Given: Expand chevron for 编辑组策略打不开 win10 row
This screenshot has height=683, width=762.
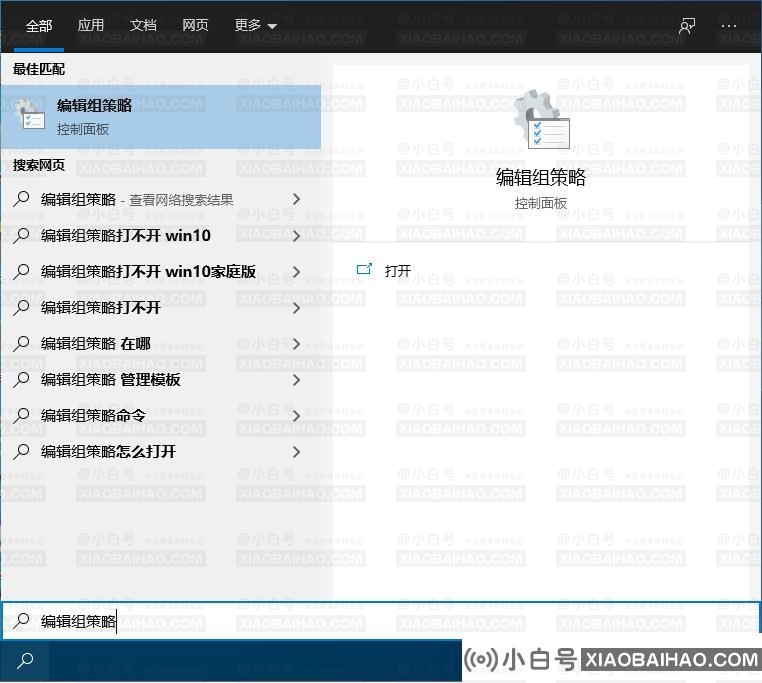Looking at the screenshot, I should point(296,236).
